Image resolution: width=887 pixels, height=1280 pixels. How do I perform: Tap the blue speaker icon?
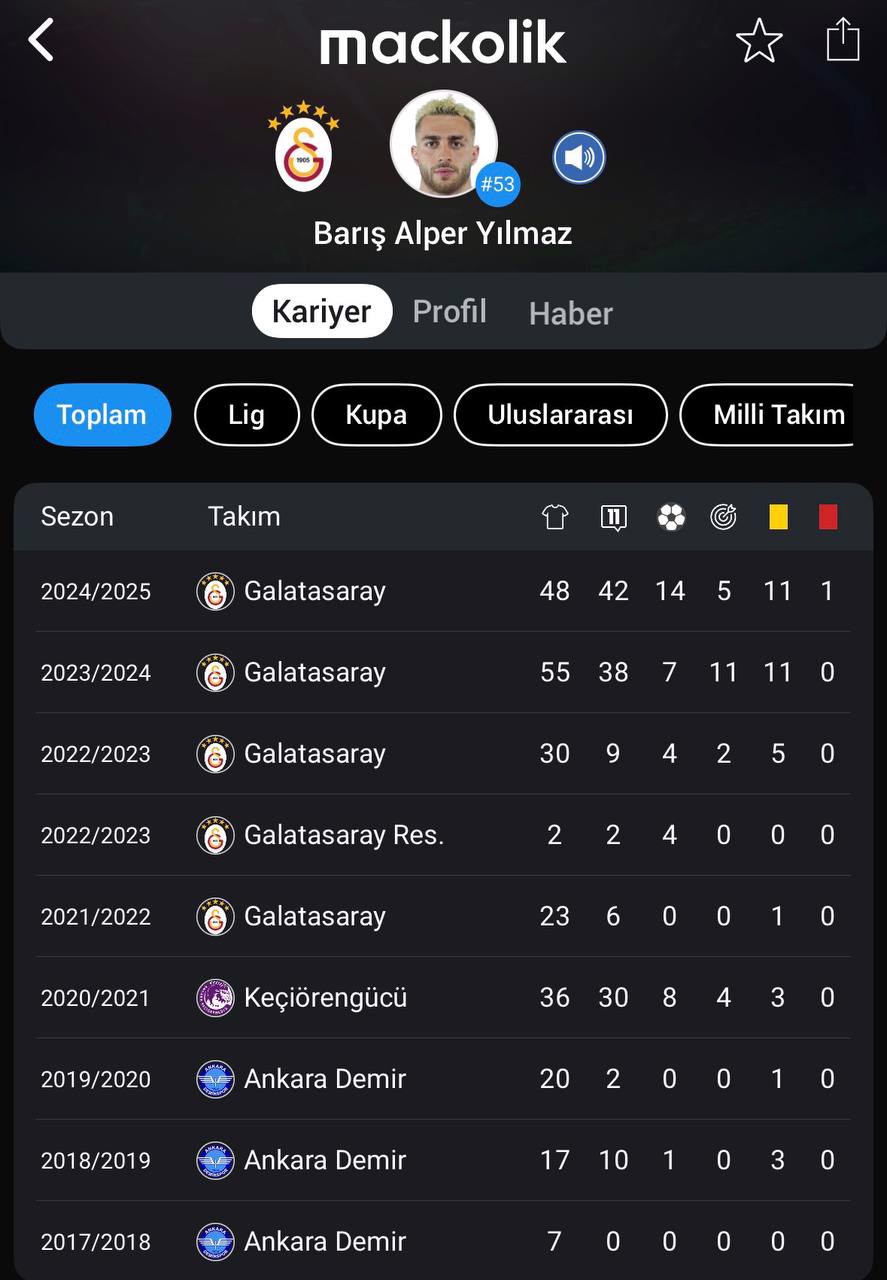pos(579,158)
